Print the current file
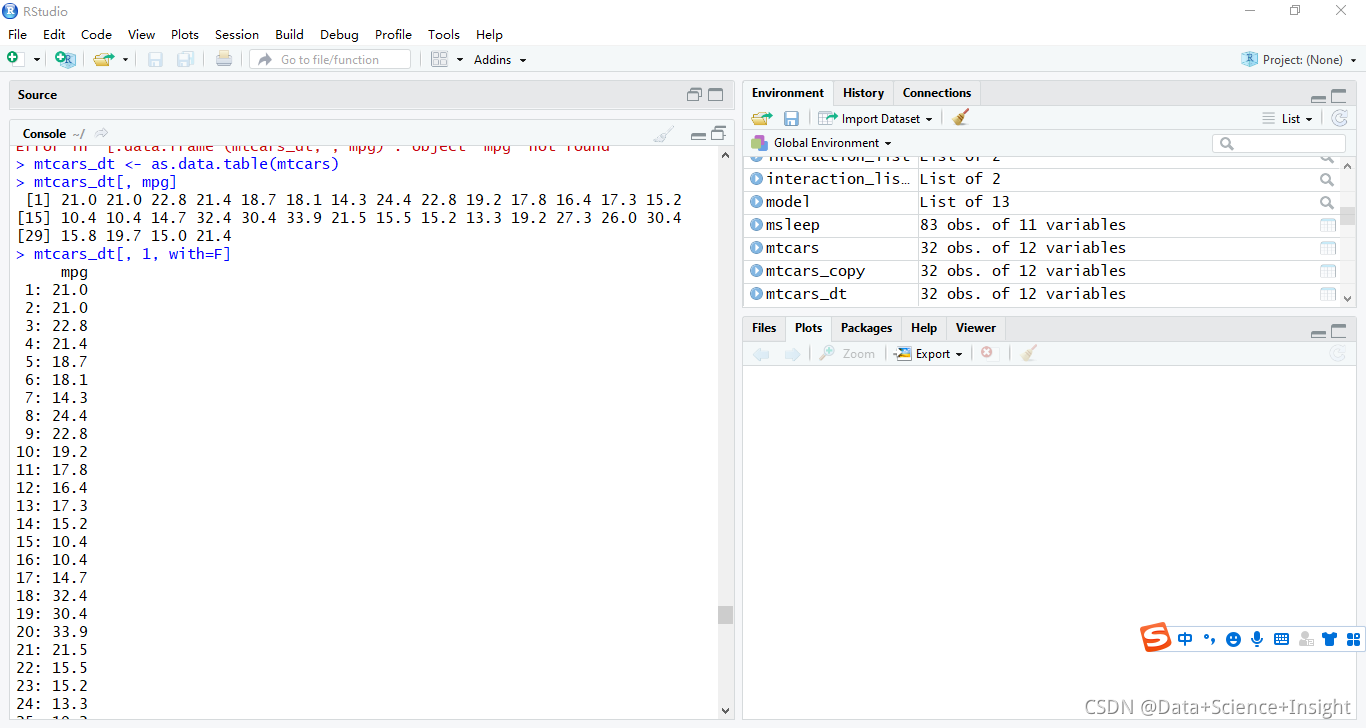The width and height of the screenshot is (1366, 728). coord(222,59)
